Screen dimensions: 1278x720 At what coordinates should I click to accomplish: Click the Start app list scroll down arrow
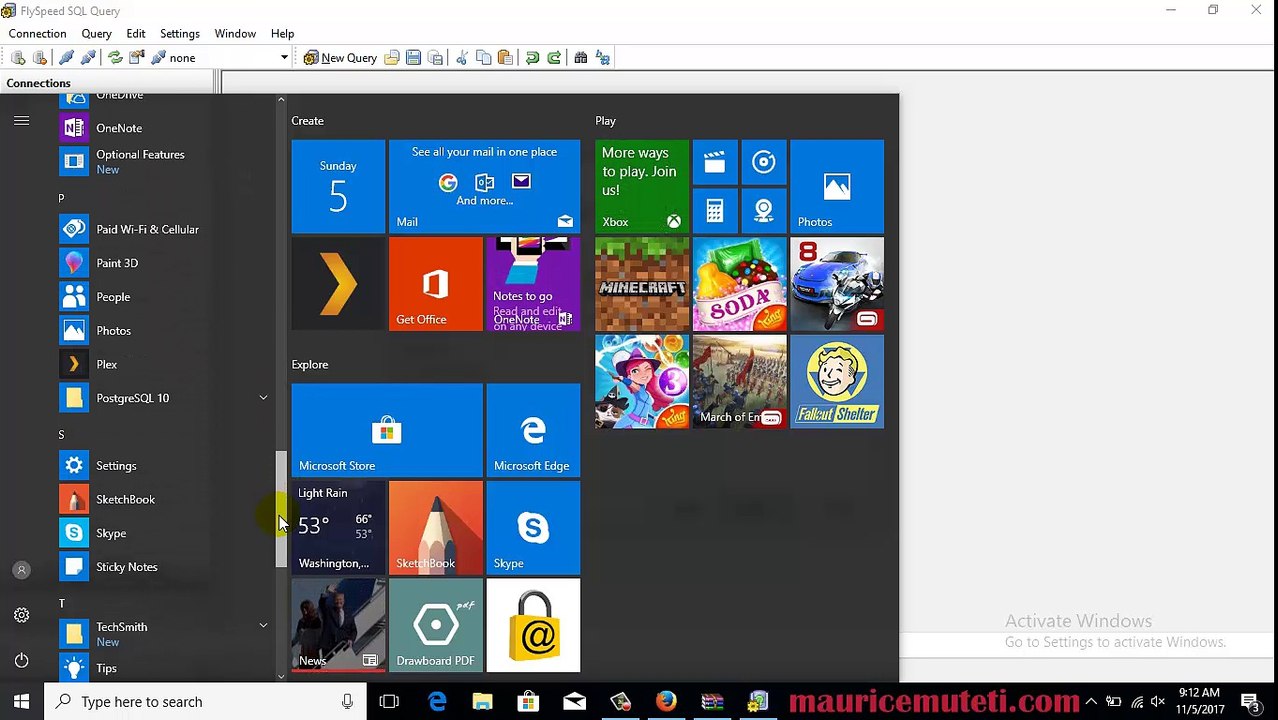(281, 676)
